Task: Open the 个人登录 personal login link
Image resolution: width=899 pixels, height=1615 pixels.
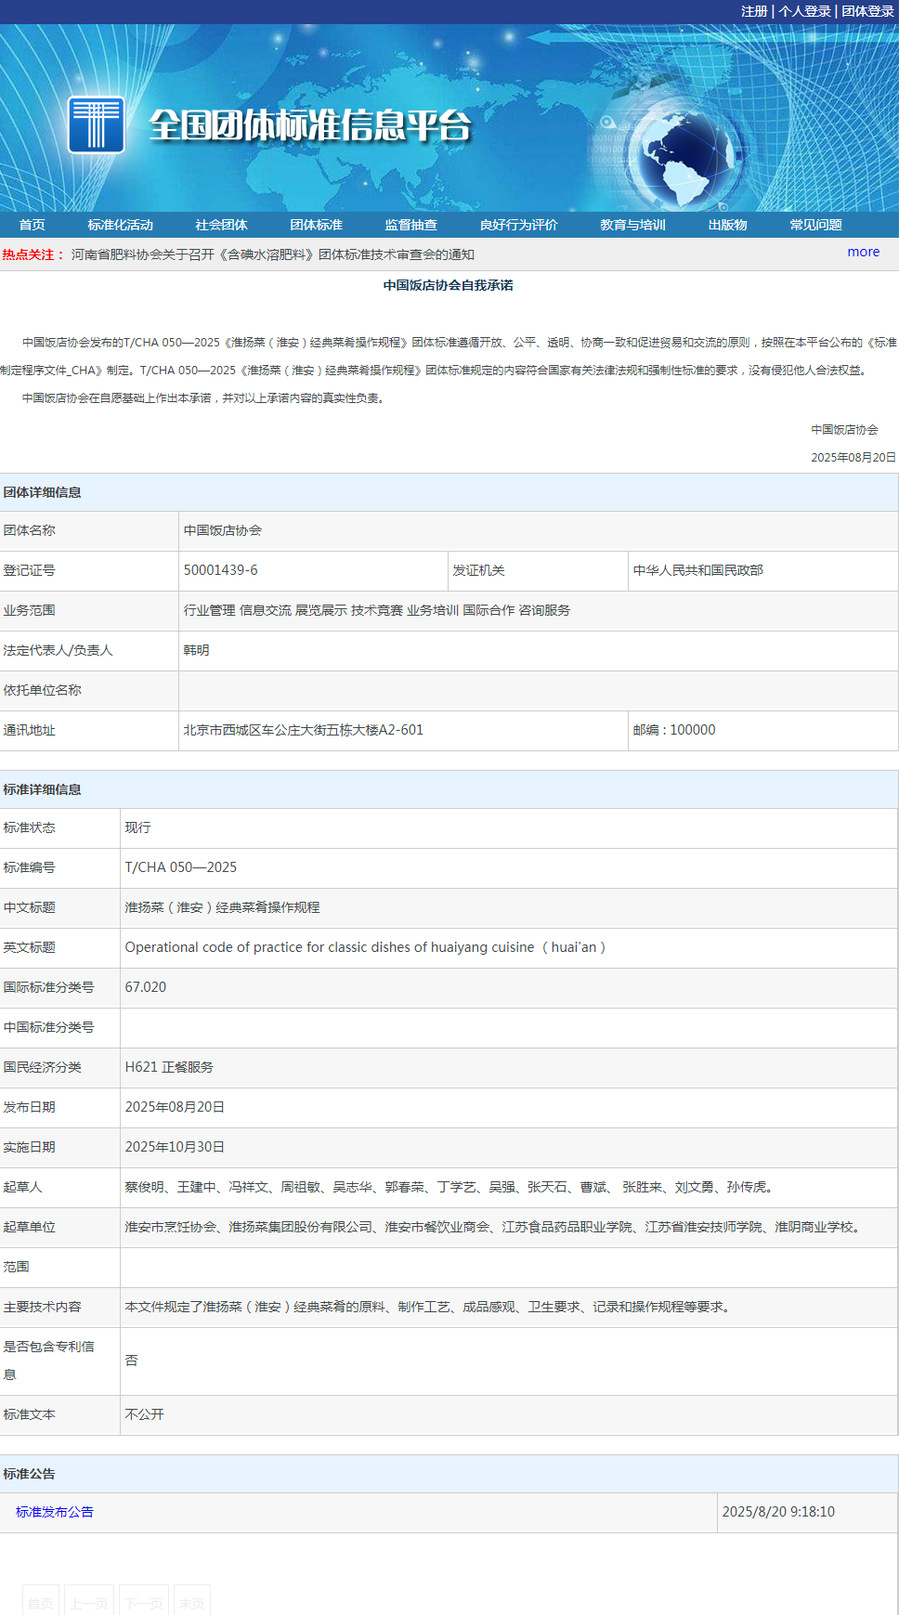Action: coord(805,11)
